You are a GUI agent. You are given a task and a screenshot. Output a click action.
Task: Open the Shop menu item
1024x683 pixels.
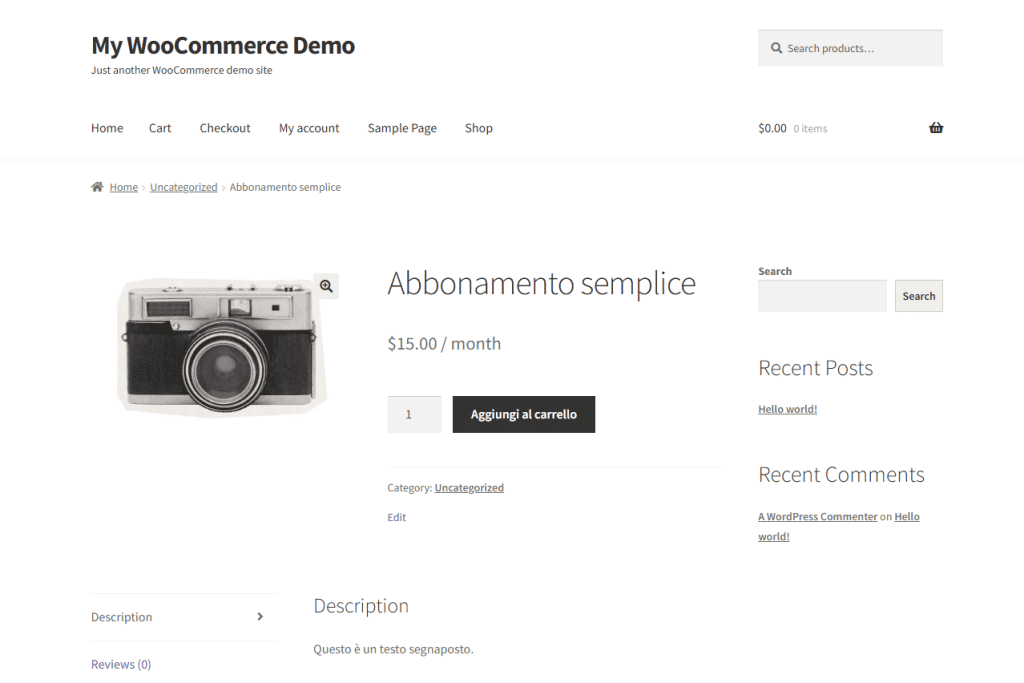pos(478,127)
